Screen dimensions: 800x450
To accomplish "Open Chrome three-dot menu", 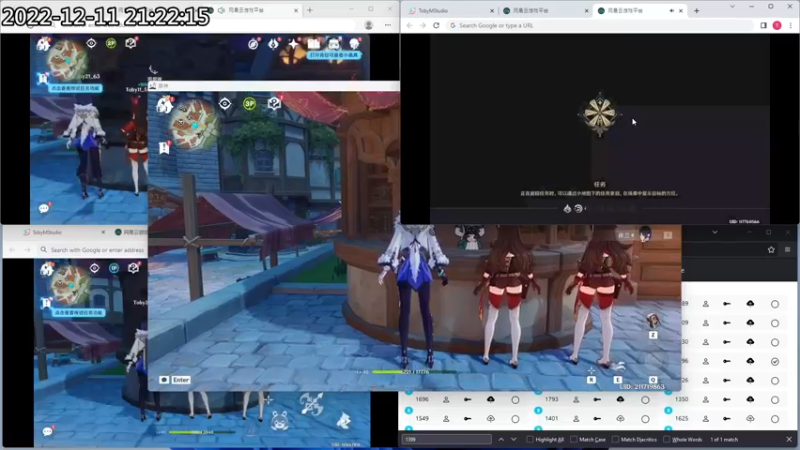I will click(790, 25).
